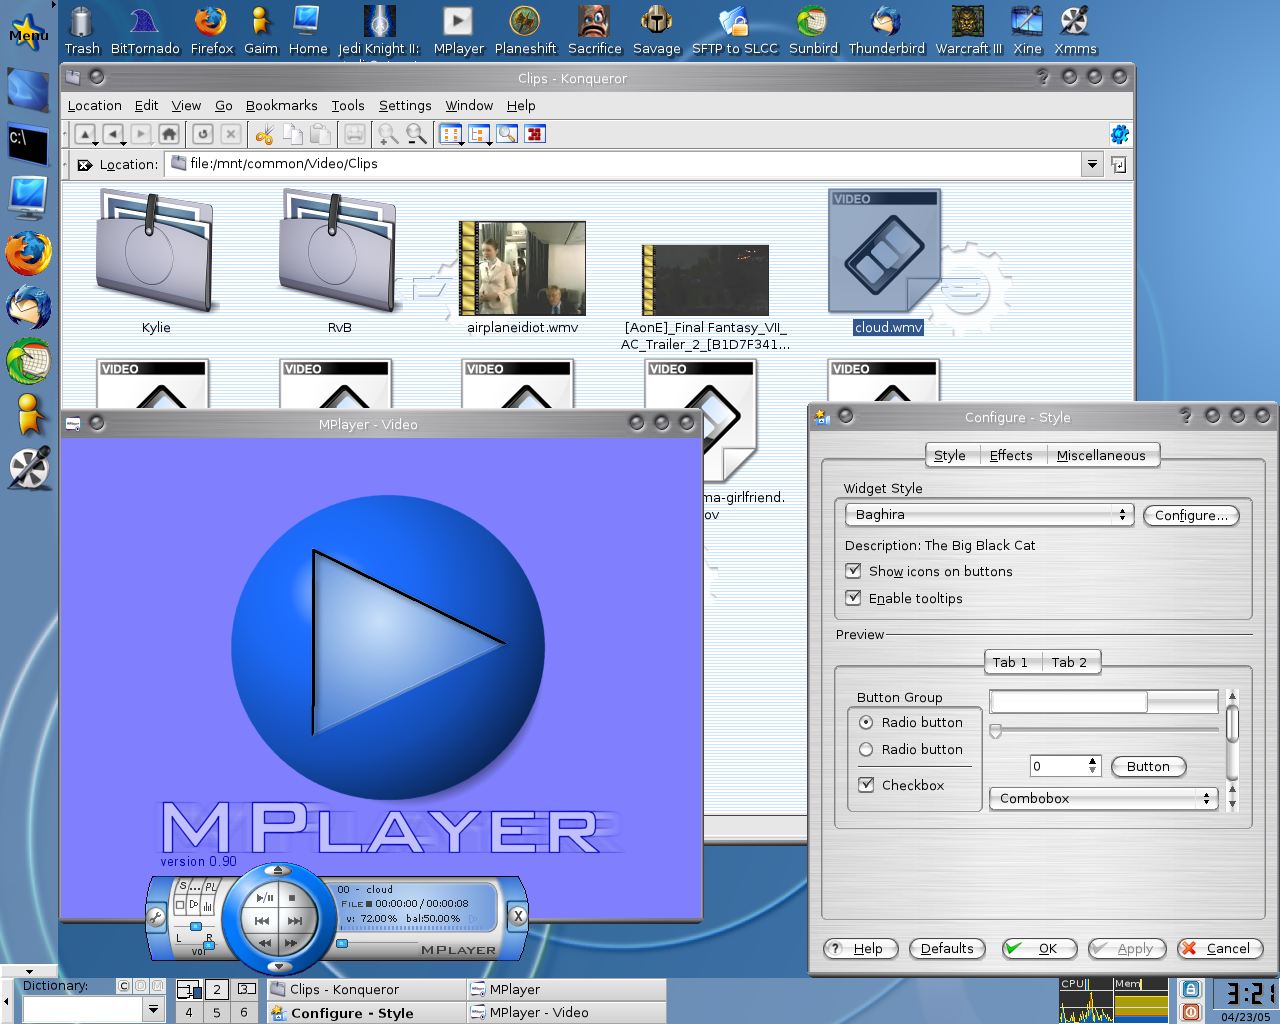Screen dimensions: 1280x1024
Task: Skip to next track in MPlayer
Action: pos(295,921)
